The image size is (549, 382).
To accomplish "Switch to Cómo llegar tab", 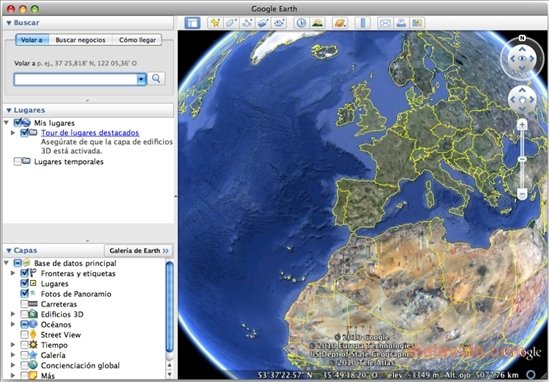I will coord(137,40).
